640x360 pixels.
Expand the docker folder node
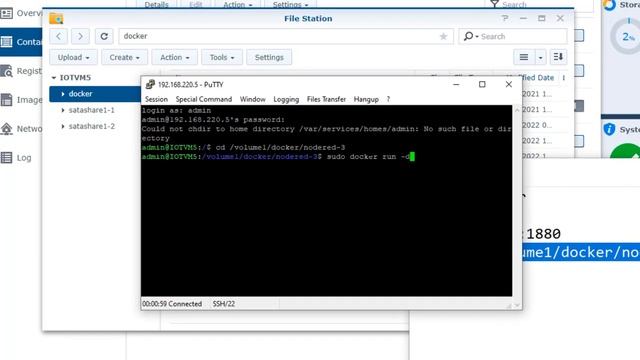63,94
